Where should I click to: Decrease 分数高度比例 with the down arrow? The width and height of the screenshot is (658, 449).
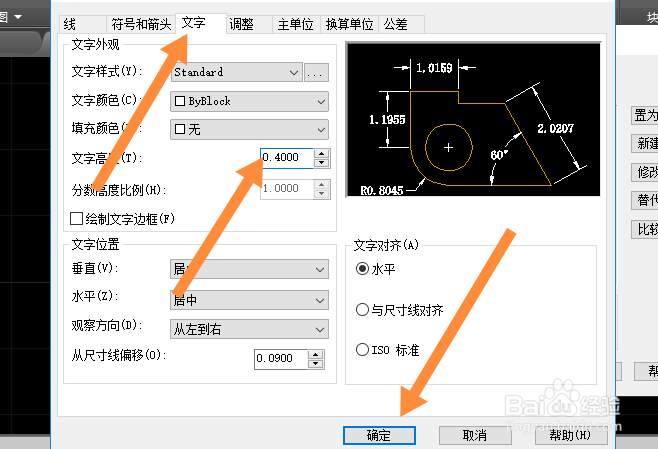[322, 194]
